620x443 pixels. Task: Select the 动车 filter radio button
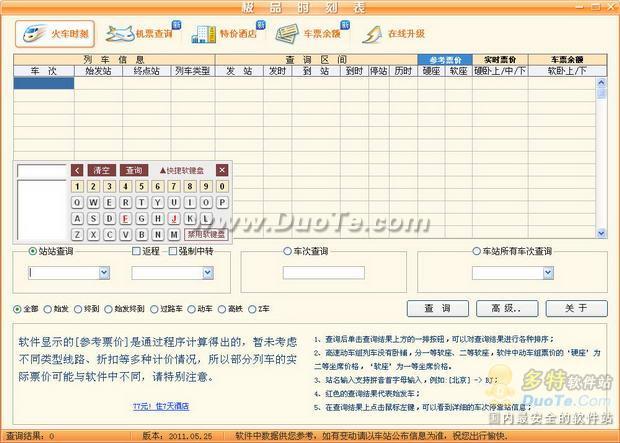click(191, 309)
